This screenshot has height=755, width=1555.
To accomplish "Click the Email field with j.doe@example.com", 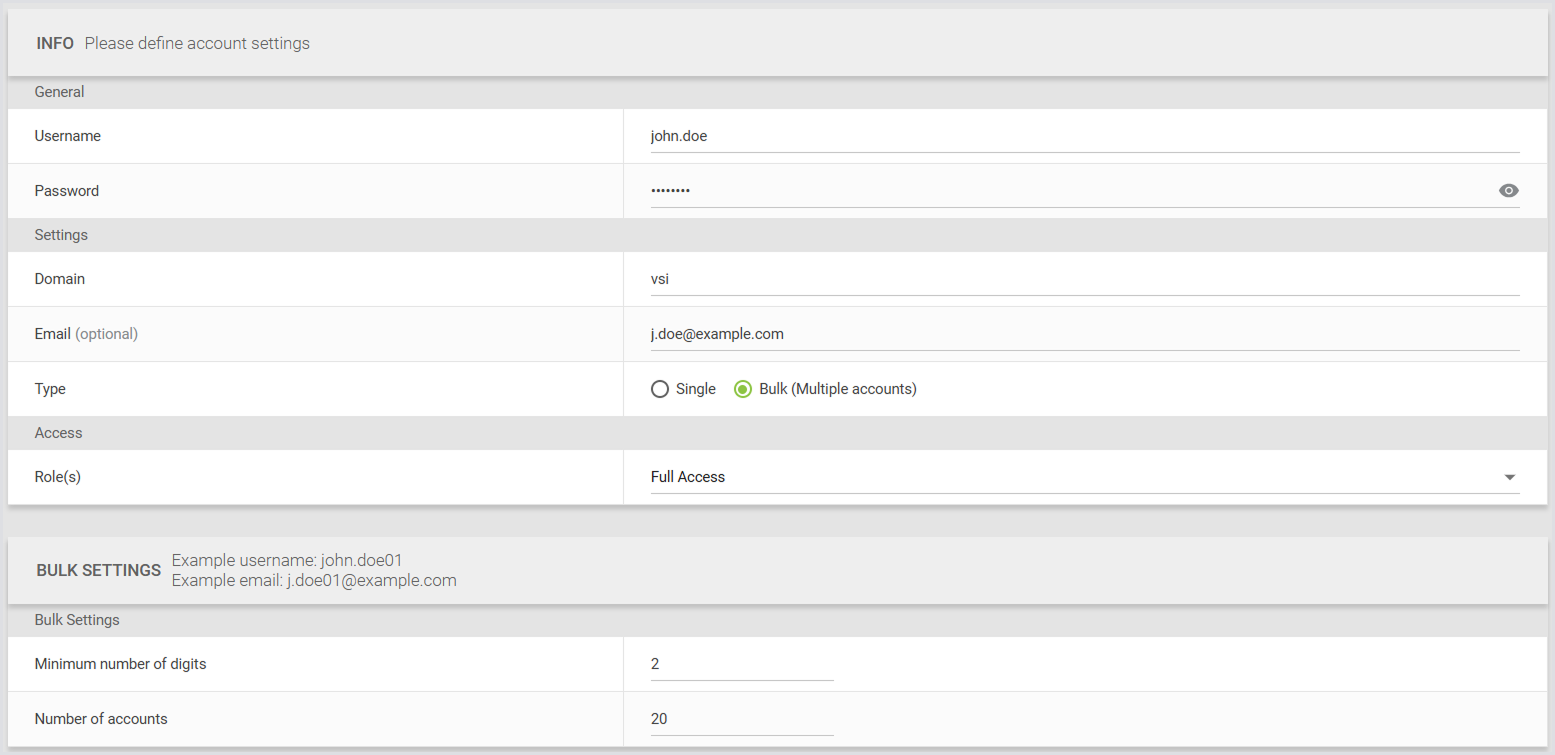I will [1084, 334].
